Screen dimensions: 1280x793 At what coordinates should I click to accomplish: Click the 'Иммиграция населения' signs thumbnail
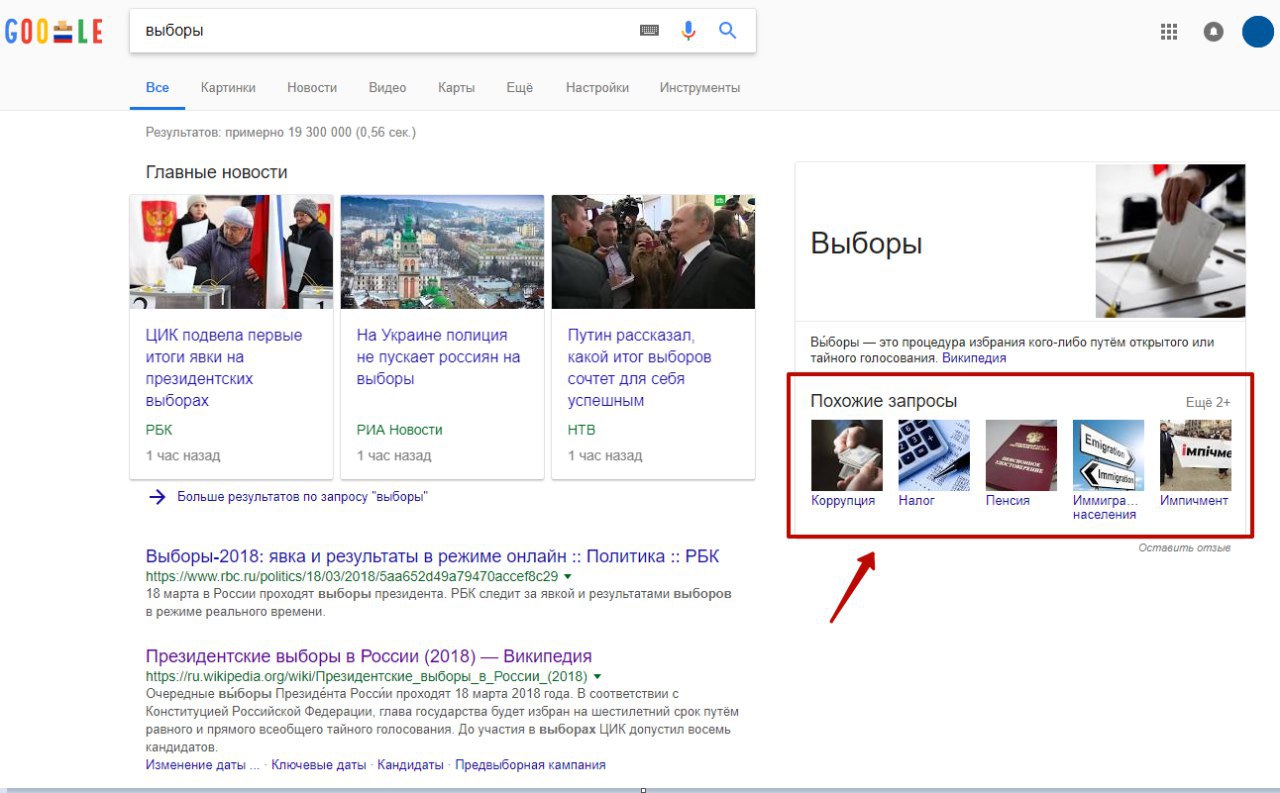tap(1108, 455)
